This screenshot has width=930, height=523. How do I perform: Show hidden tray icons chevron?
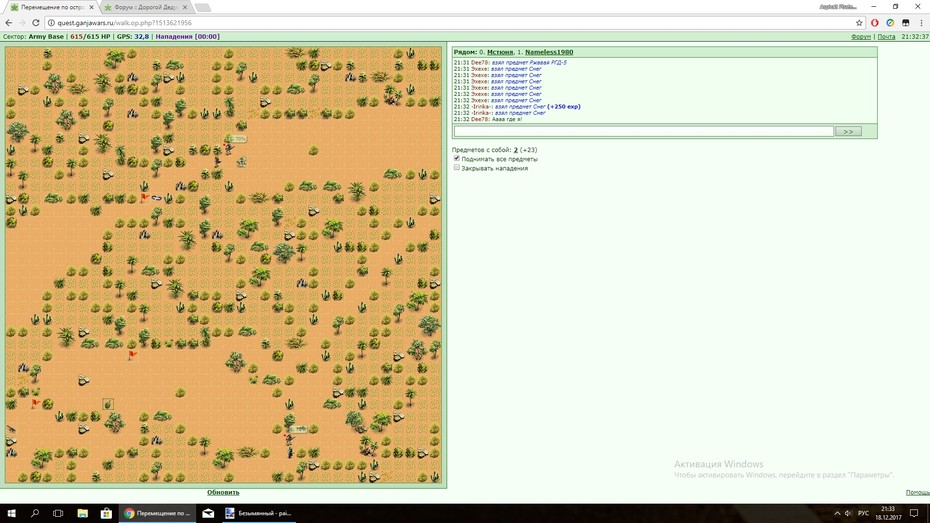click(837, 513)
